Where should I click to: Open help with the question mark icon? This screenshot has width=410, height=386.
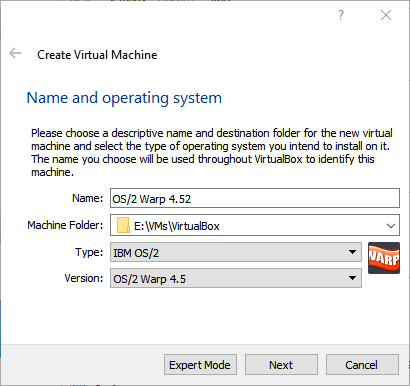[340, 15]
